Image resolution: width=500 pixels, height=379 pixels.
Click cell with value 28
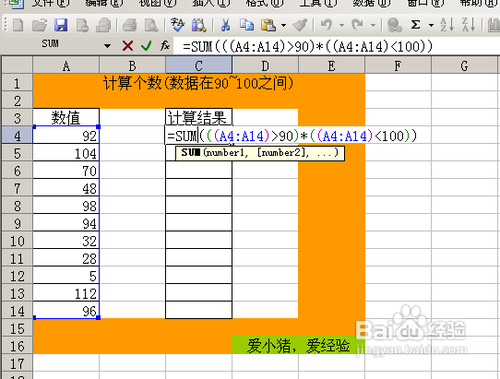66,258
